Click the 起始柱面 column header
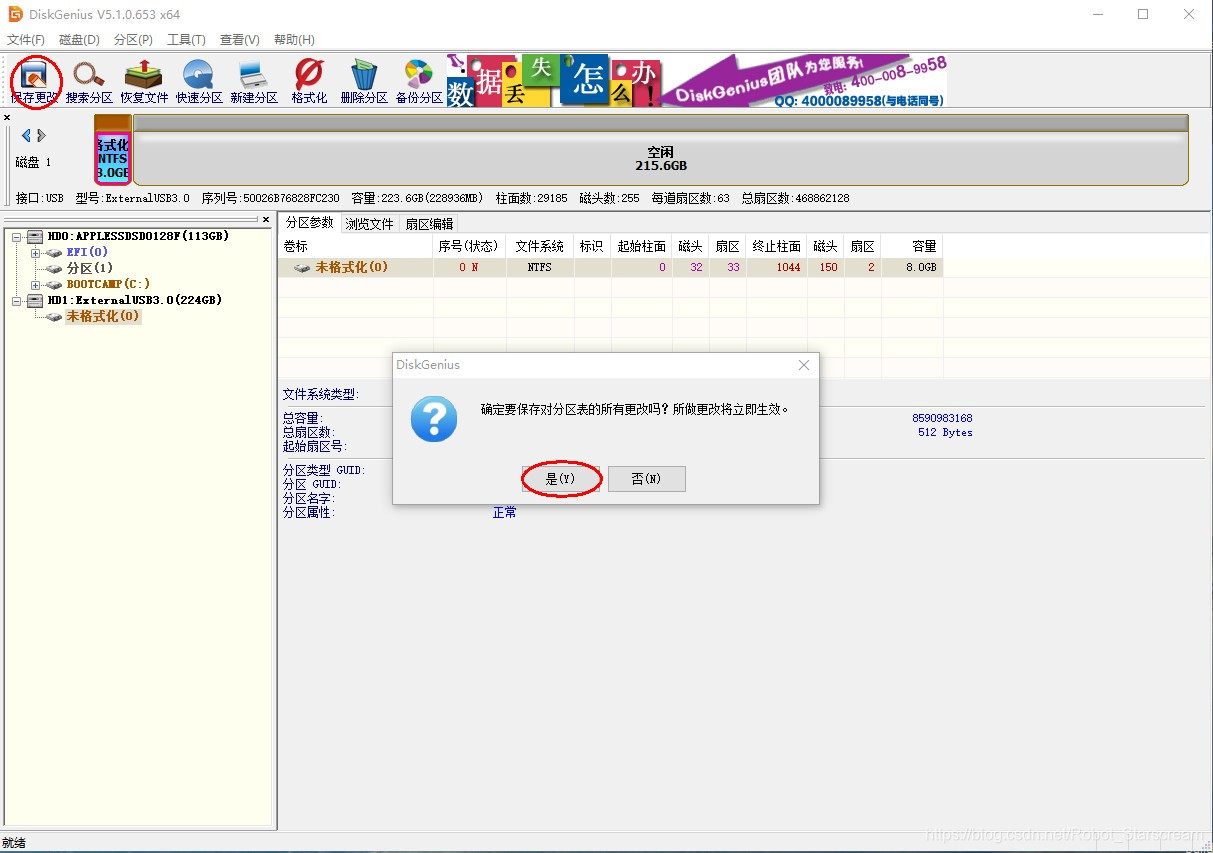The width and height of the screenshot is (1213, 853). 641,246
